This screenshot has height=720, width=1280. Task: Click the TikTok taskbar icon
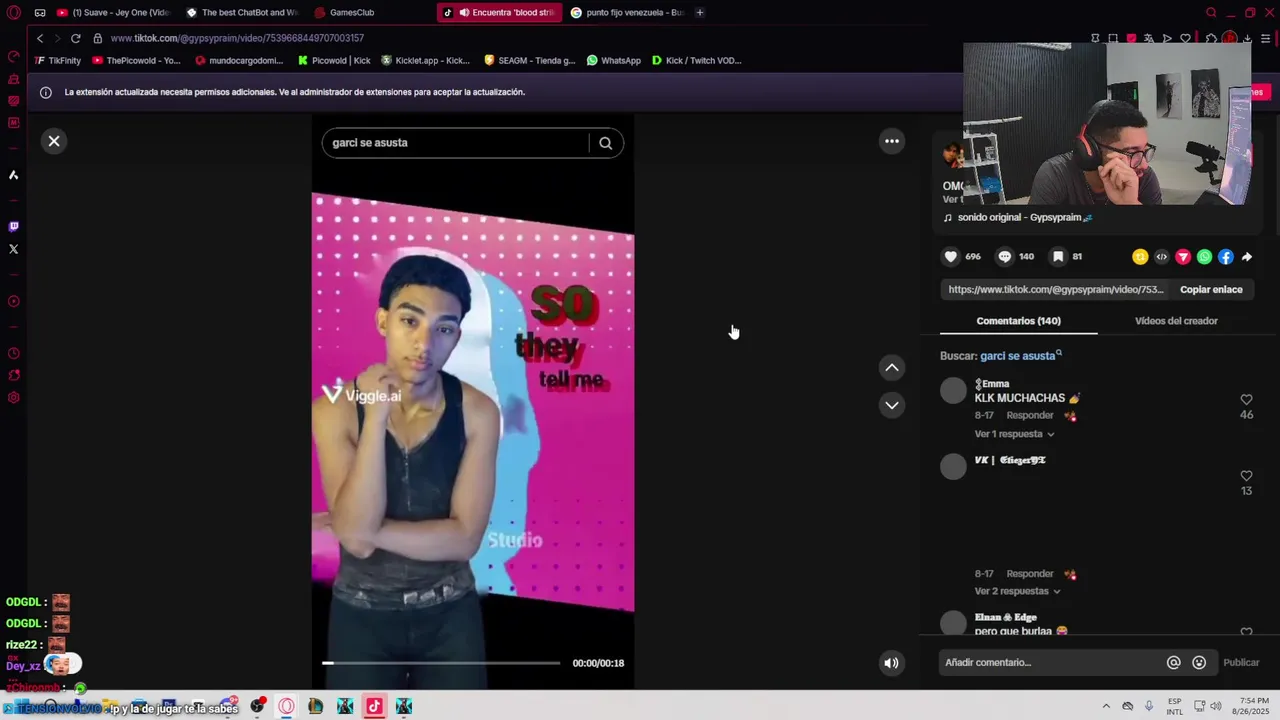(374, 707)
